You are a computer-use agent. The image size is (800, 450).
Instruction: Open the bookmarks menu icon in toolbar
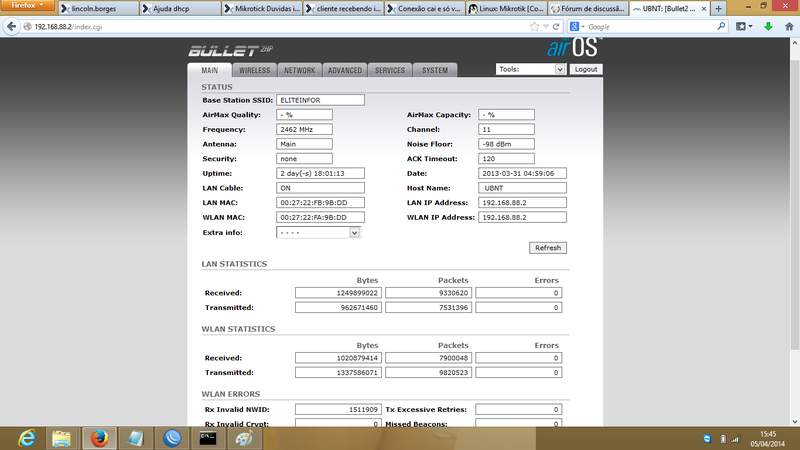point(744,27)
